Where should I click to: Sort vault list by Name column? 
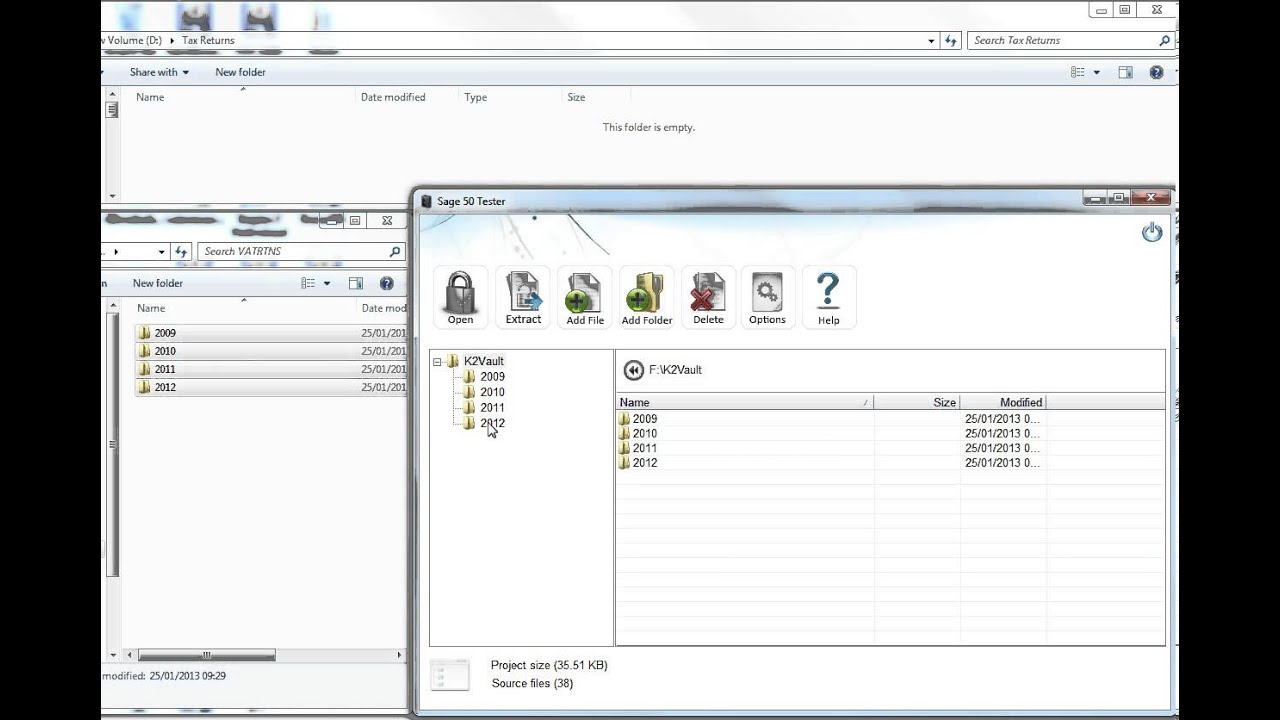tap(745, 402)
